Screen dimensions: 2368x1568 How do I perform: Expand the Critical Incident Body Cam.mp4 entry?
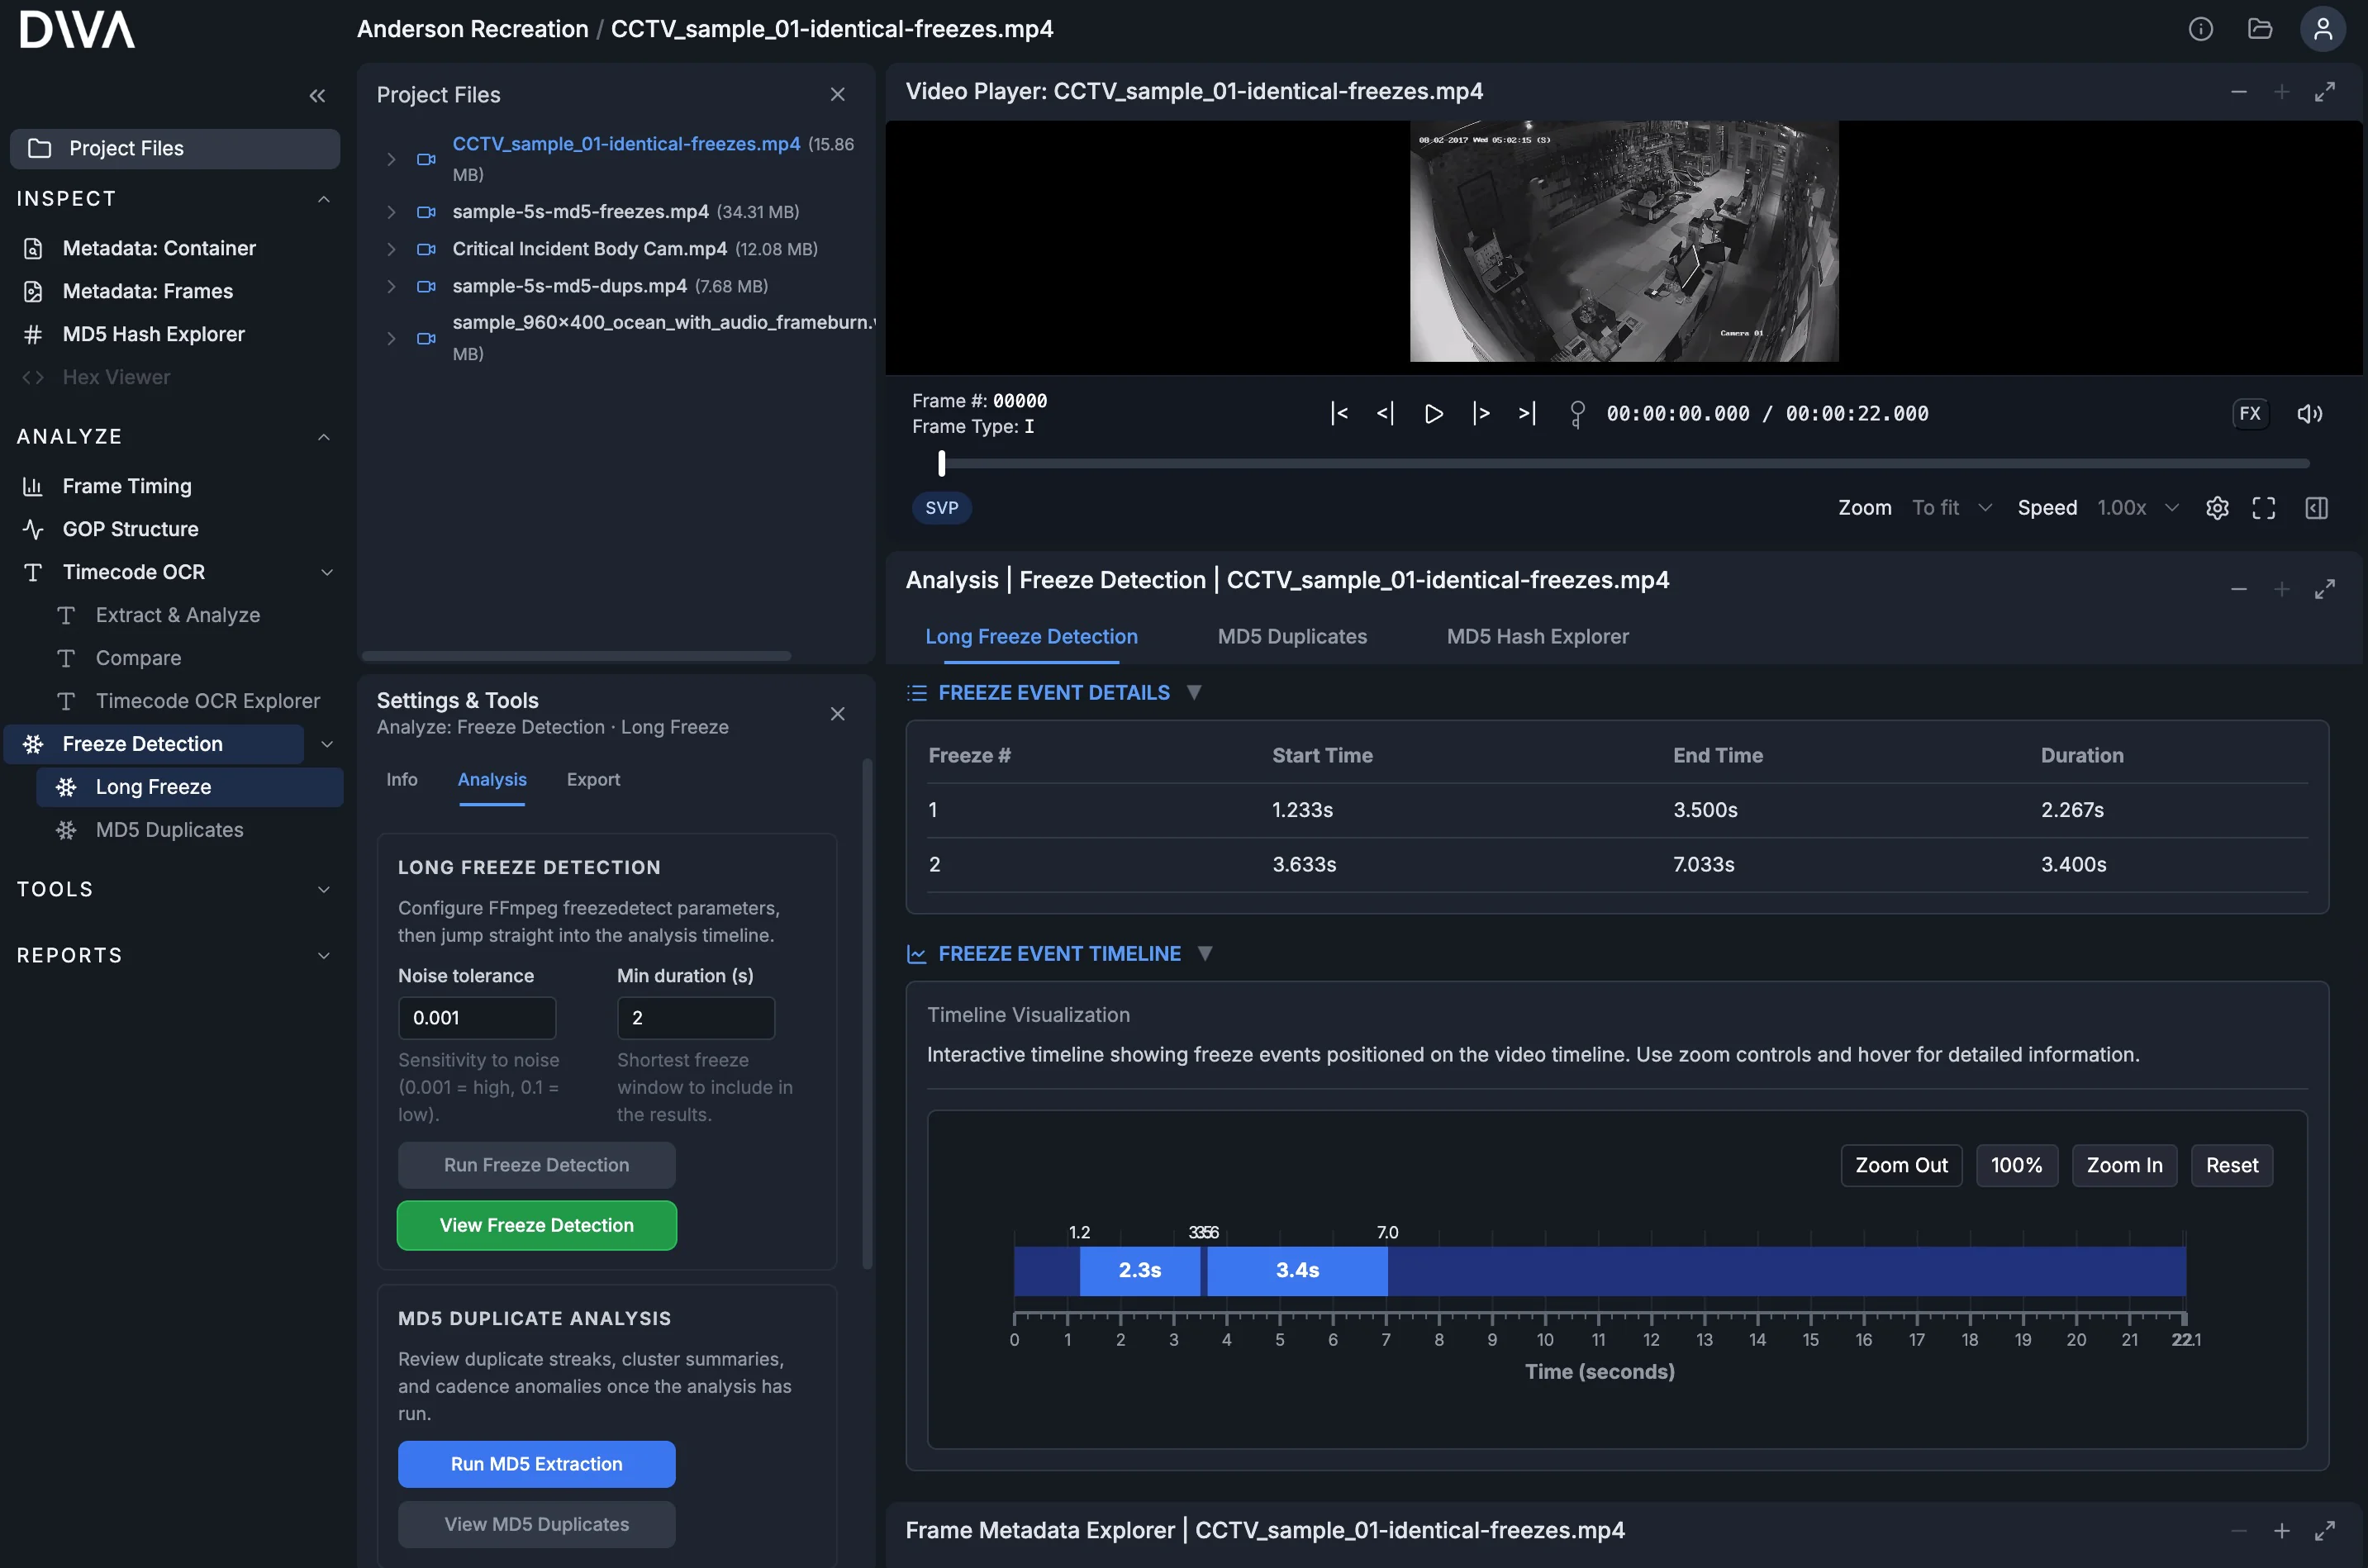coord(391,249)
